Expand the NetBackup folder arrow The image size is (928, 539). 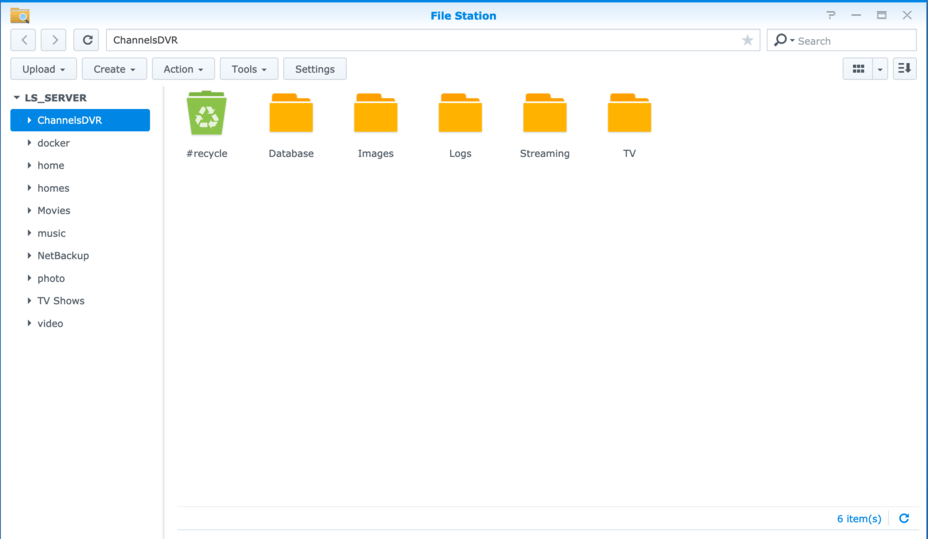click(29, 256)
